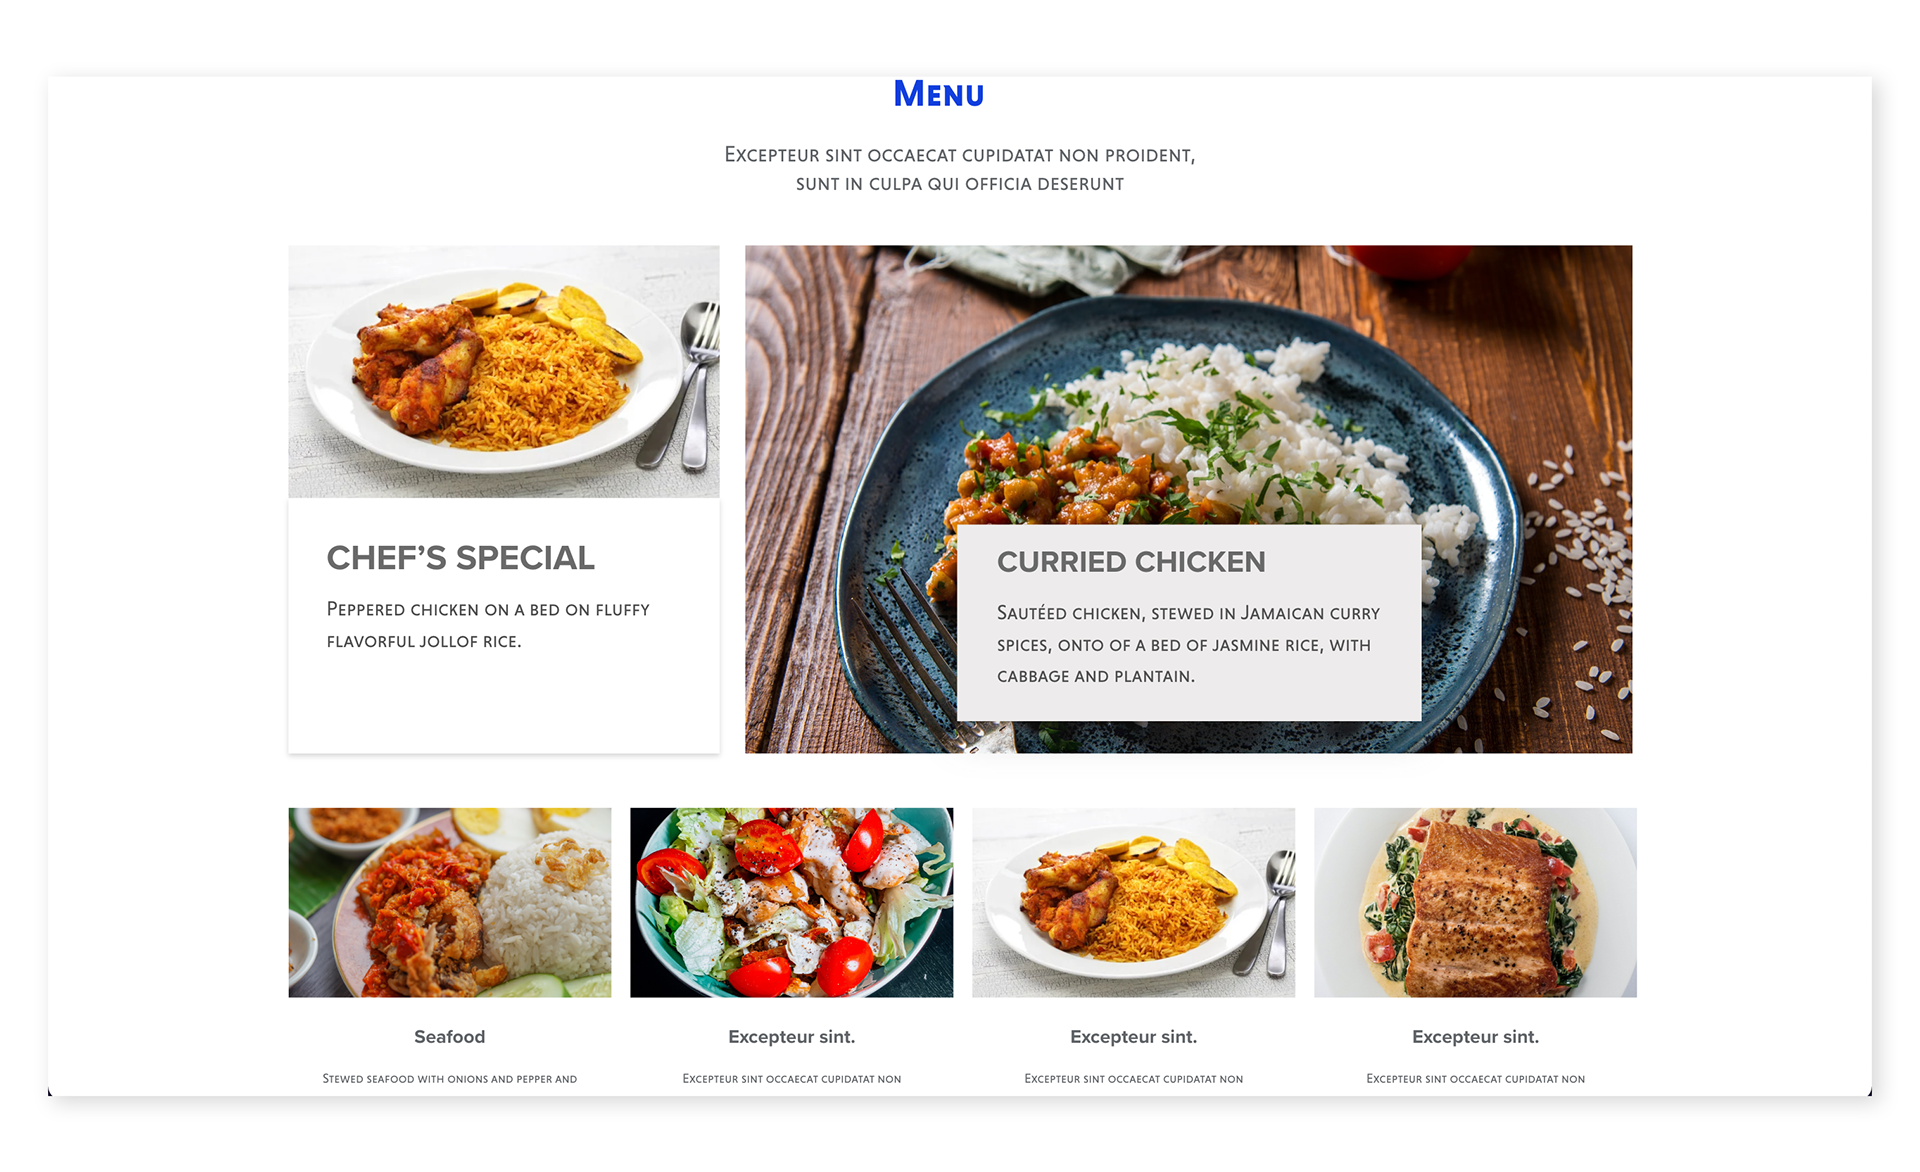Open the tomato salad bowl thumbnail
The image size is (1920, 1172).
(792, 902)
